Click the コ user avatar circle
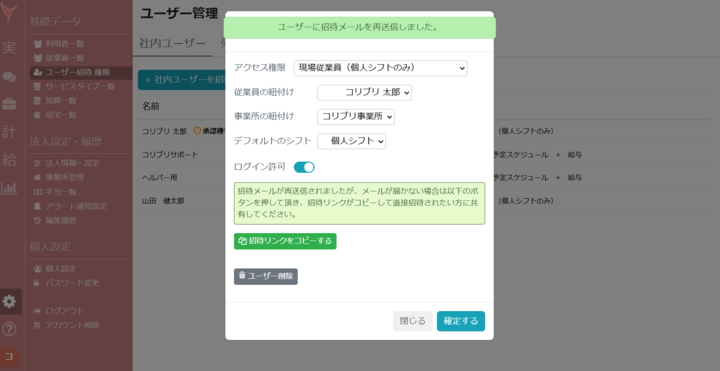The image size is (720, 371). click(9, 357)
